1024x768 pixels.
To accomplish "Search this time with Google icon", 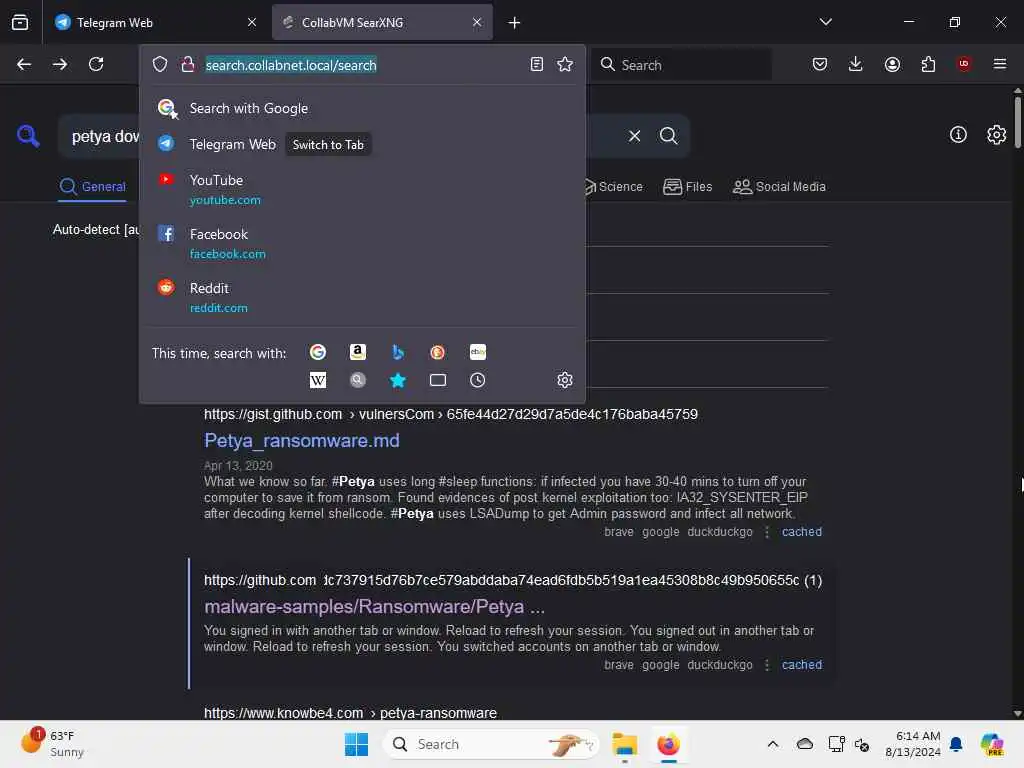I will (318, 352).
